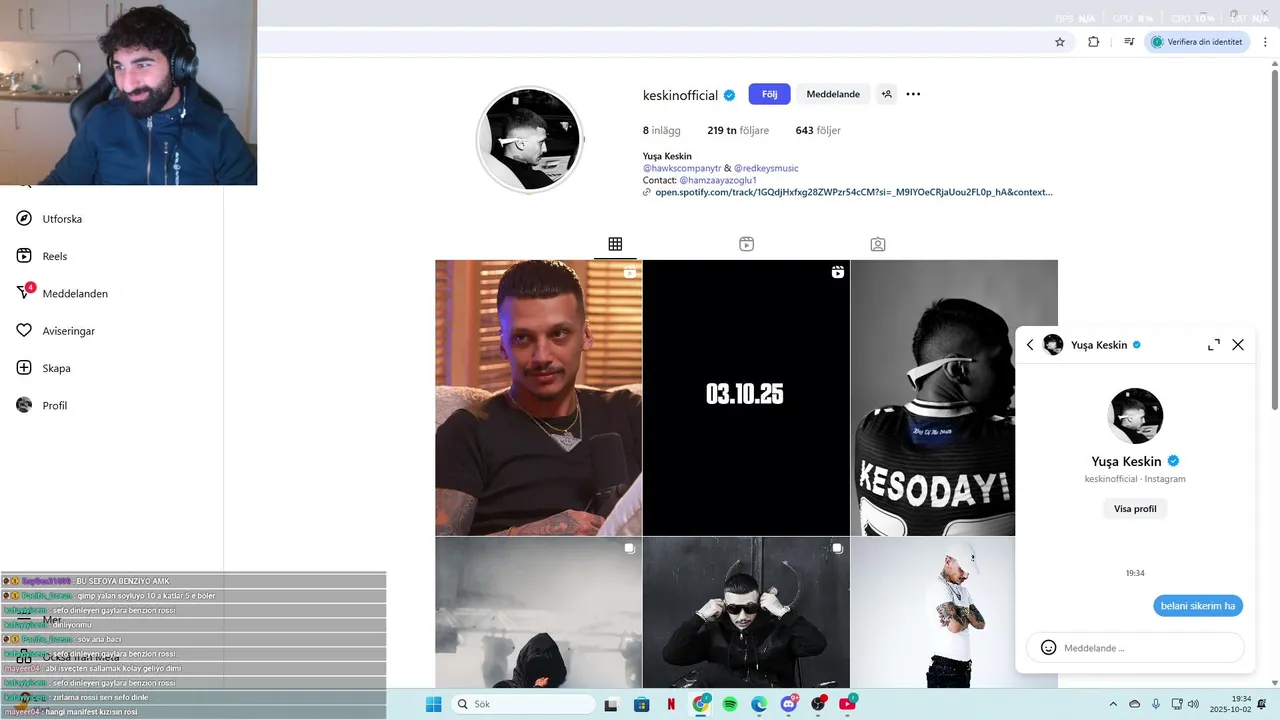Screen dimensions: 1280x720
Task: Switch to Chrome in taskbar
Action: pos(701,704)
